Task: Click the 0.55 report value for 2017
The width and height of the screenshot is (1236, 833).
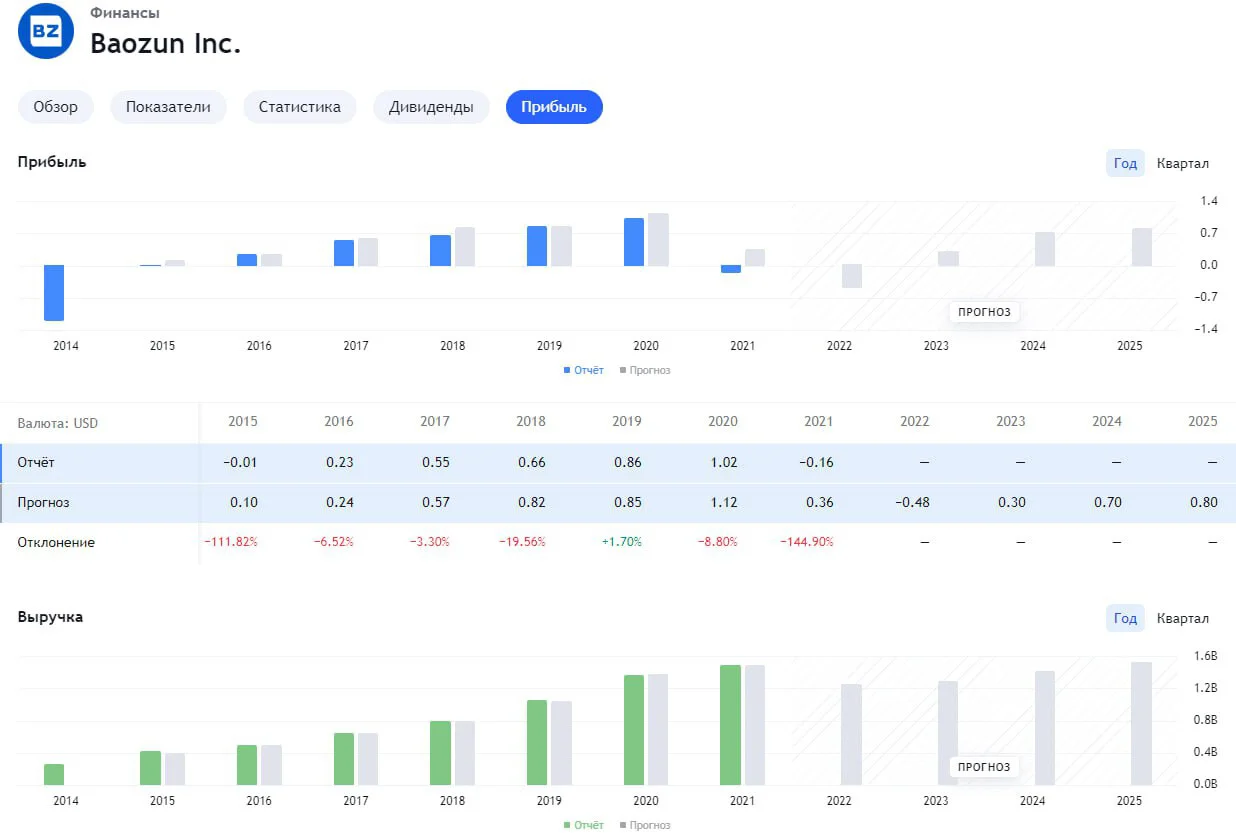Action: tap(435, 463)
